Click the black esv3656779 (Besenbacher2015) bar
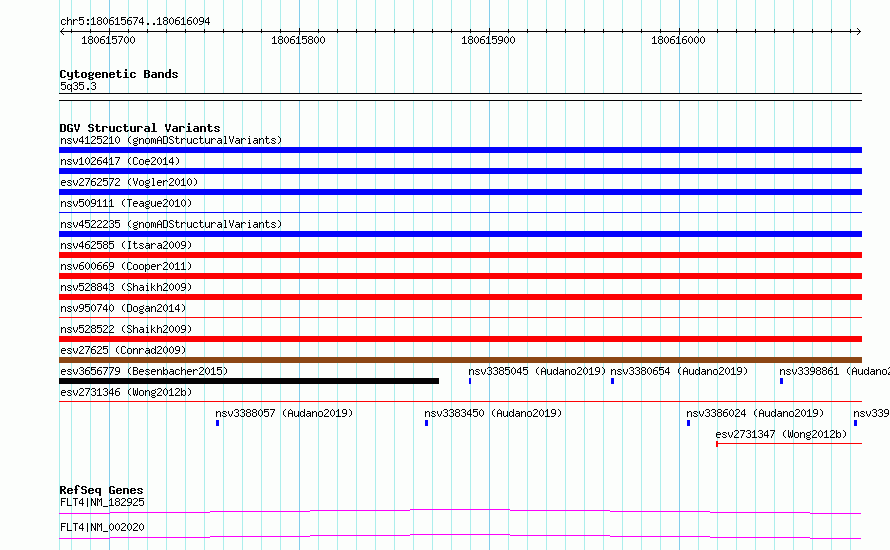This screenshot has height=550, width=890. point(249,381)
